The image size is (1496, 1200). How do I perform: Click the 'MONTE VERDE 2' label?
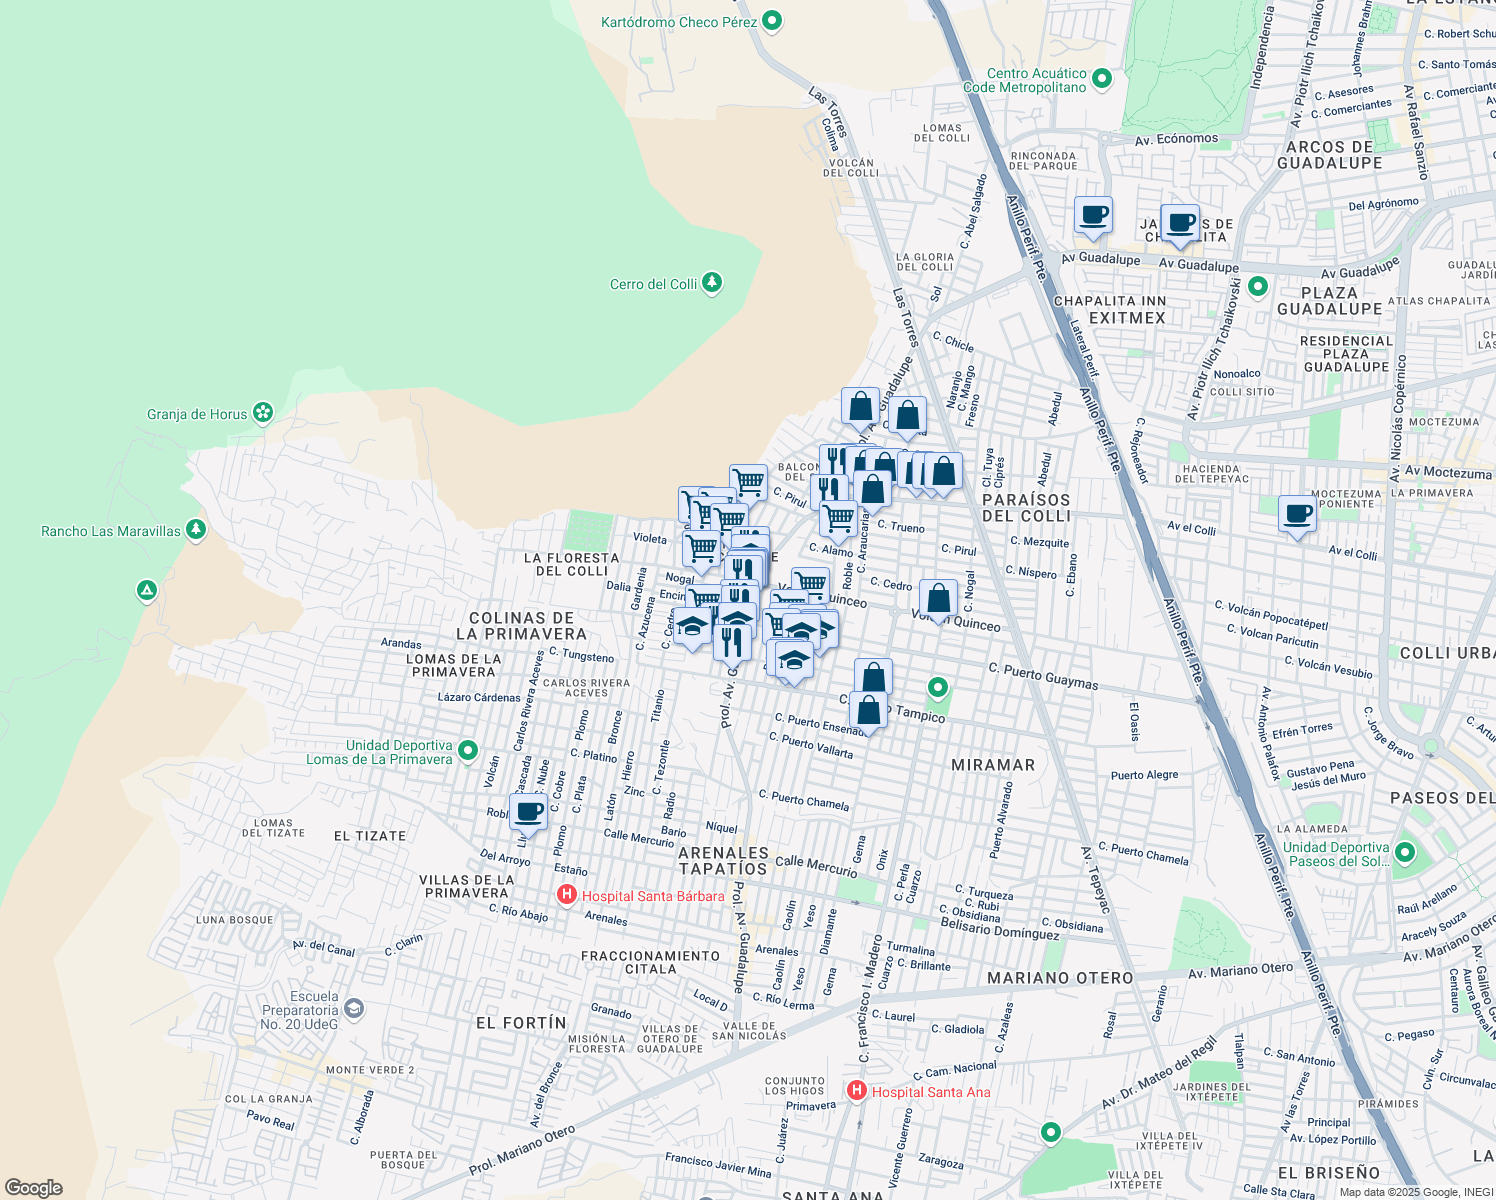point(370,1070)
